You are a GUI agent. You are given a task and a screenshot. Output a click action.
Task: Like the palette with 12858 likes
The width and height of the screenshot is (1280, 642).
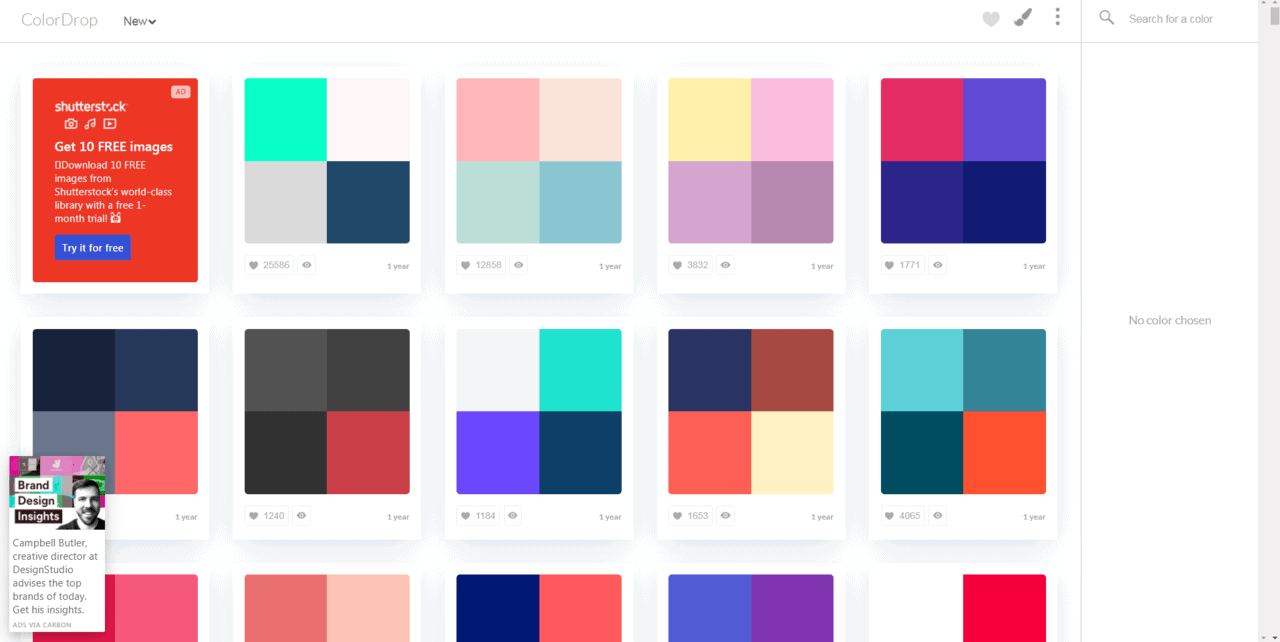tap(481, 265)
